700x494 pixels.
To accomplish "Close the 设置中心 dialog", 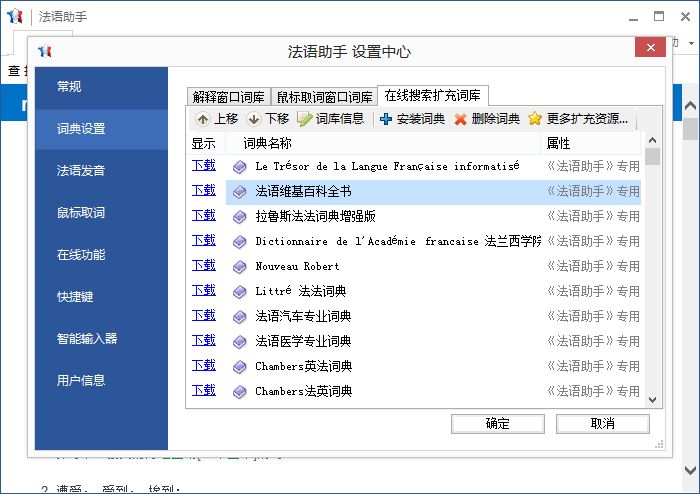I will click(650, 47).
